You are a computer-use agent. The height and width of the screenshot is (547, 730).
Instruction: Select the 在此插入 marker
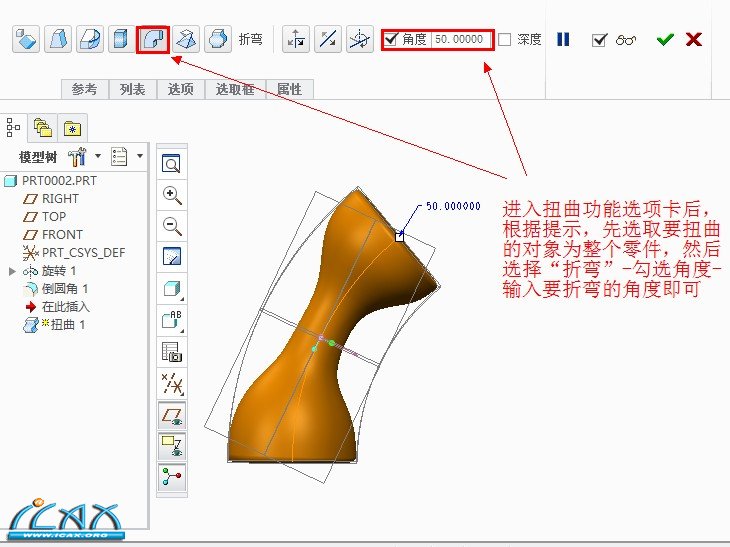[57, 307]
